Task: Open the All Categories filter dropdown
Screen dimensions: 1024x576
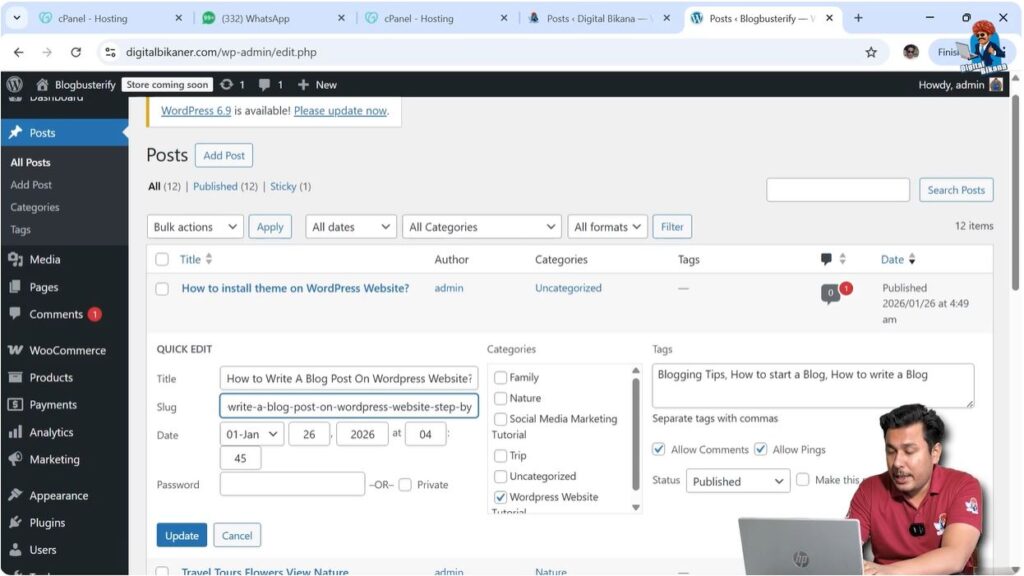Action: point(481,226)
